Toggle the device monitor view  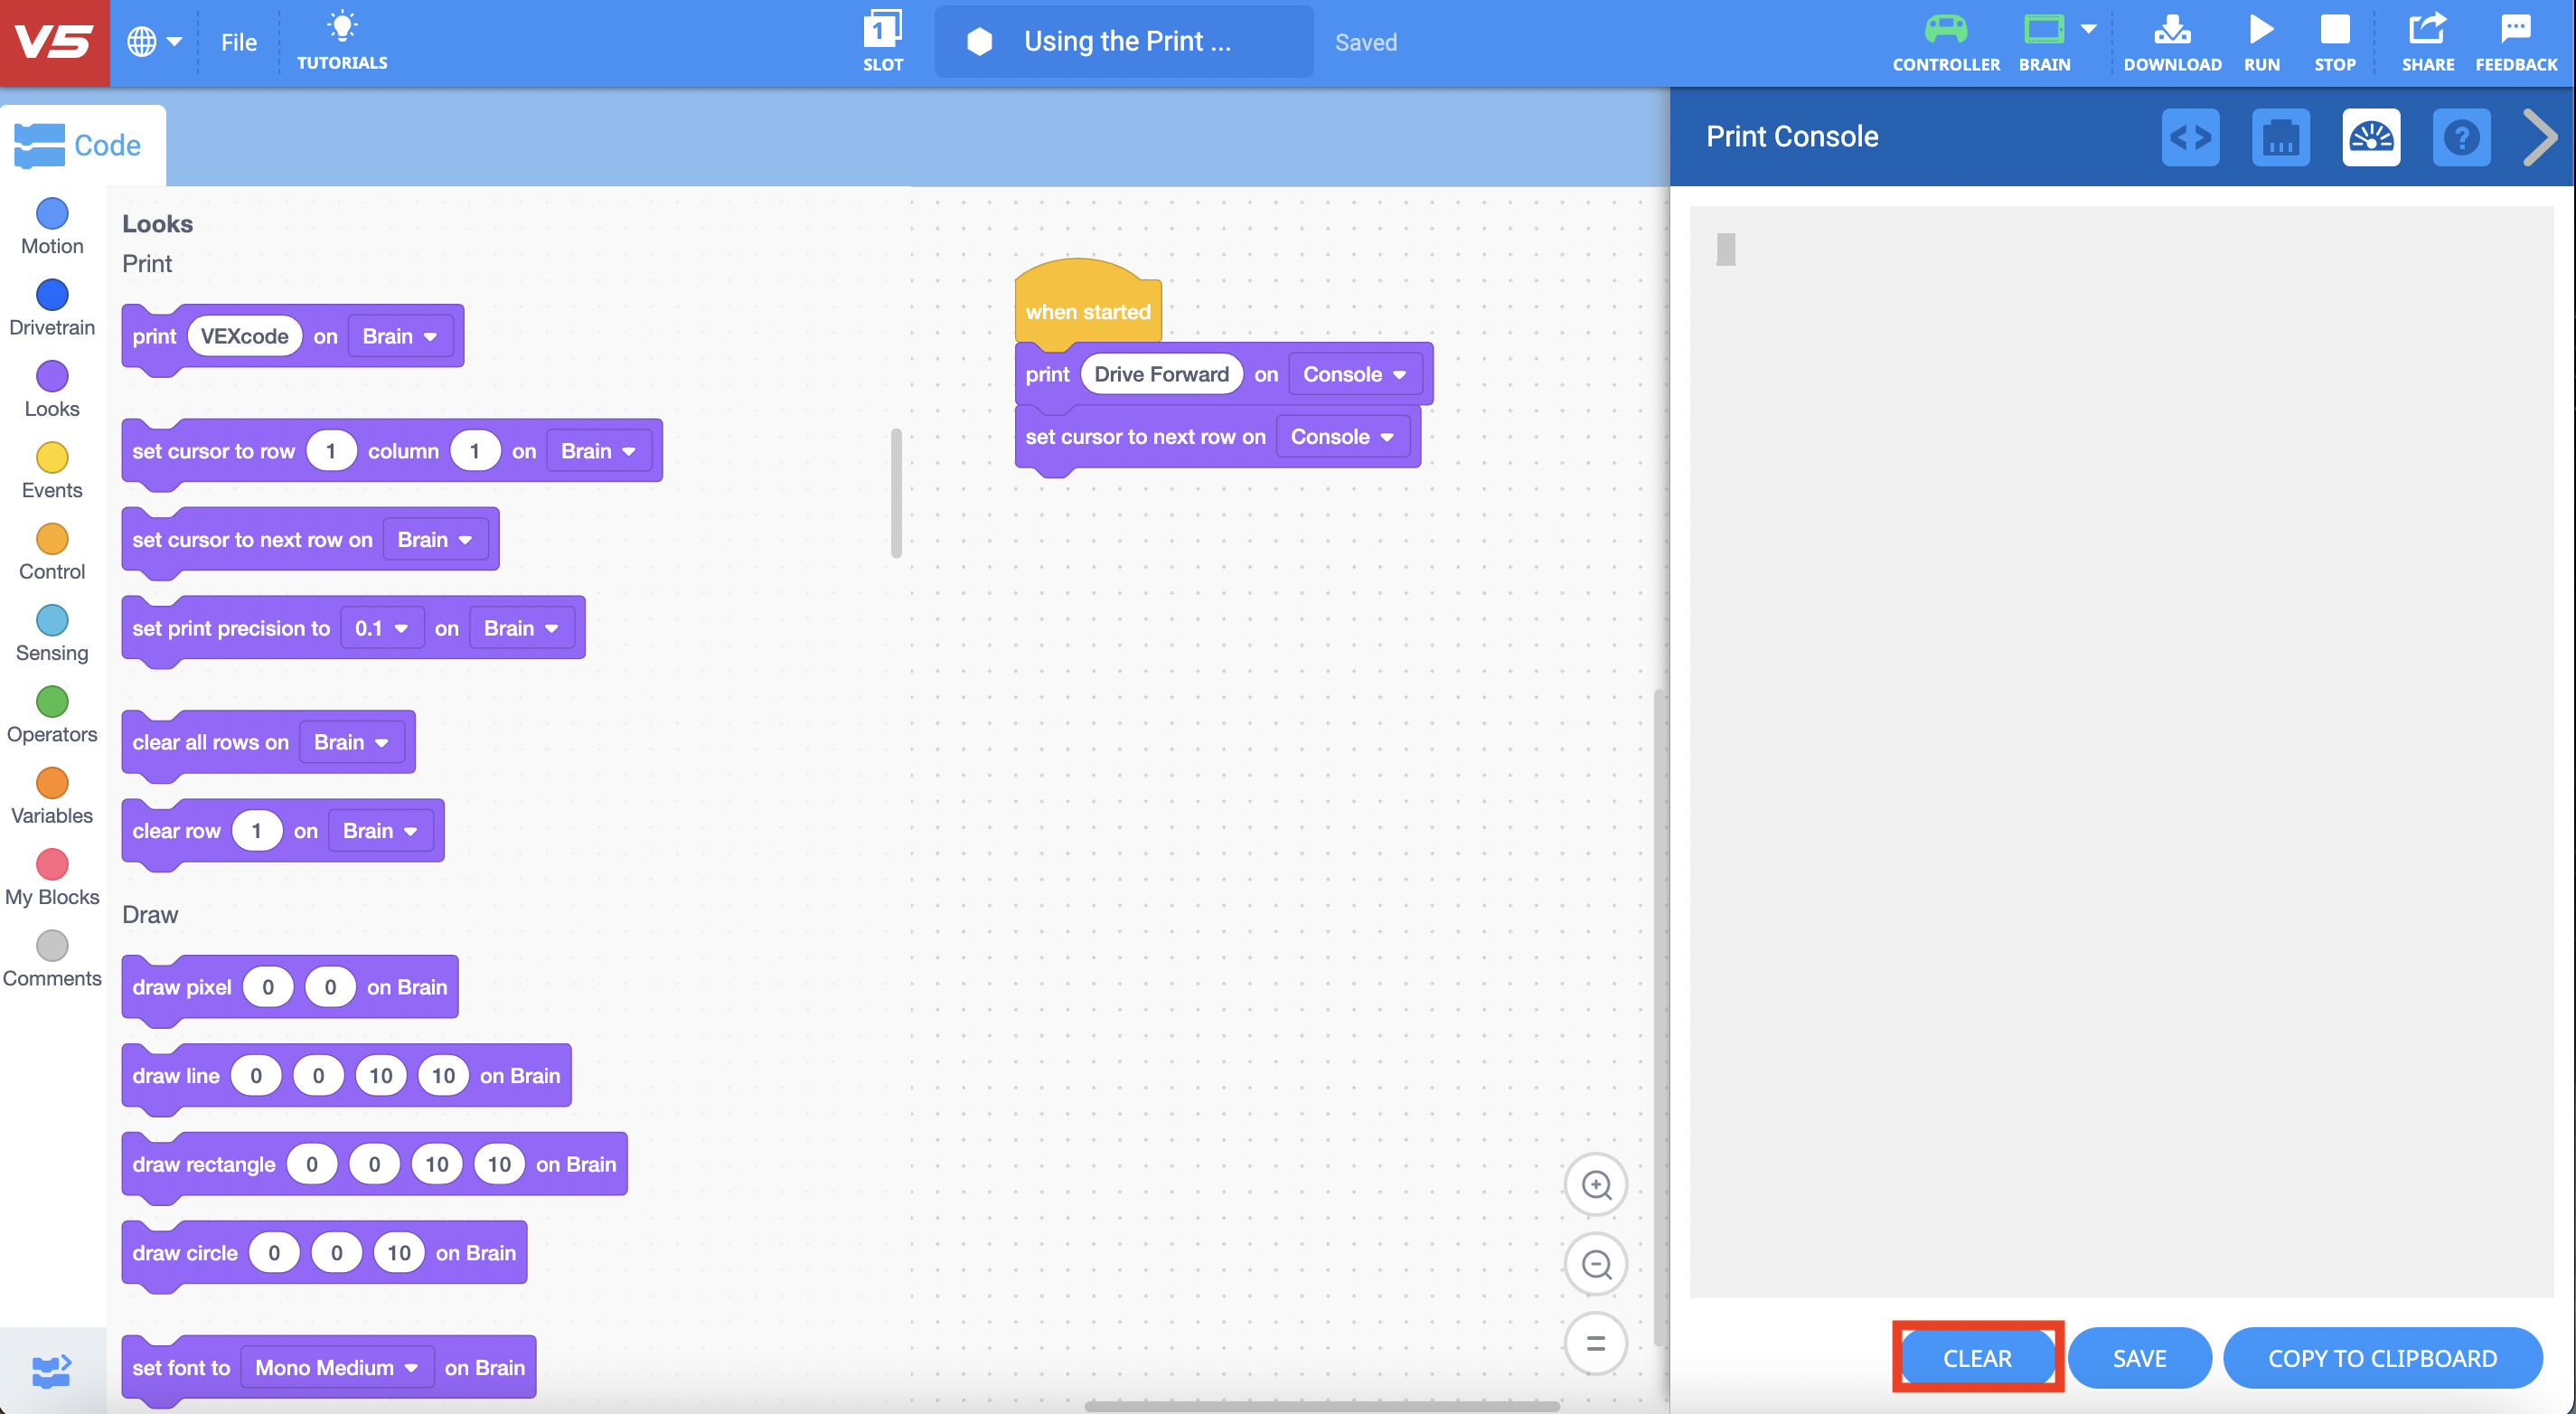coord(2281,137)
